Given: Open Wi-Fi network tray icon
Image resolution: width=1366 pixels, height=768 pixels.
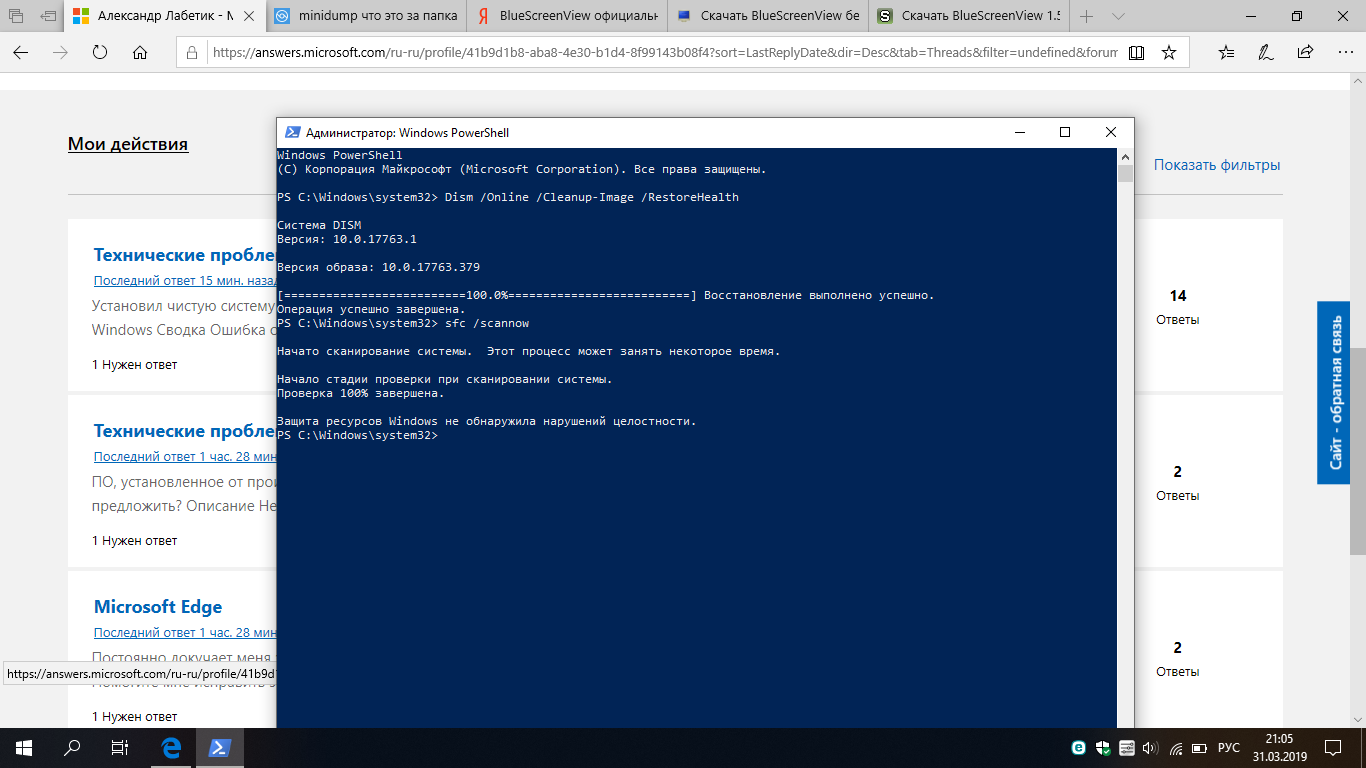Looking at the screenshot, I should [x=1176, y=748].
